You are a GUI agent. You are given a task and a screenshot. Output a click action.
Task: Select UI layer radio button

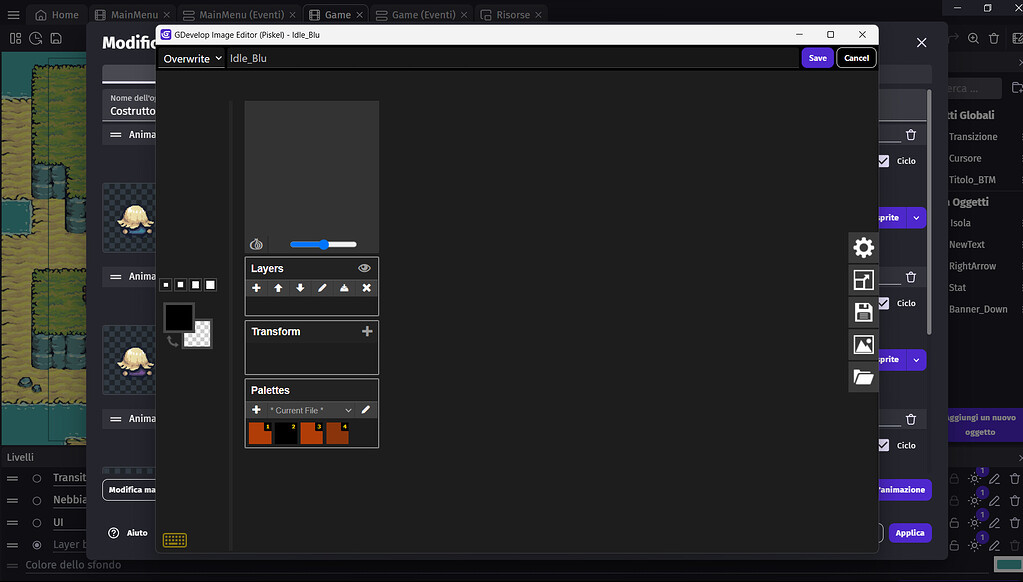pyautogui.click(x=37, y=523)
